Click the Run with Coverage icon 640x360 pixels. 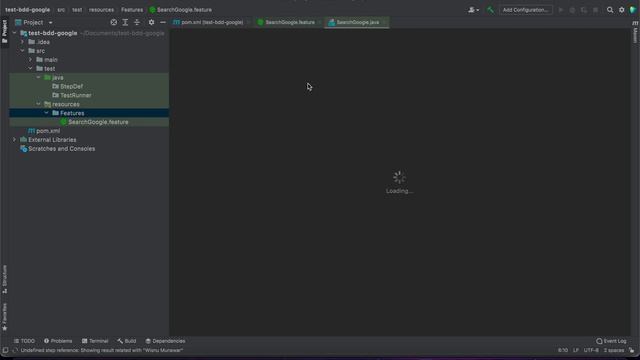pos(584,10)
